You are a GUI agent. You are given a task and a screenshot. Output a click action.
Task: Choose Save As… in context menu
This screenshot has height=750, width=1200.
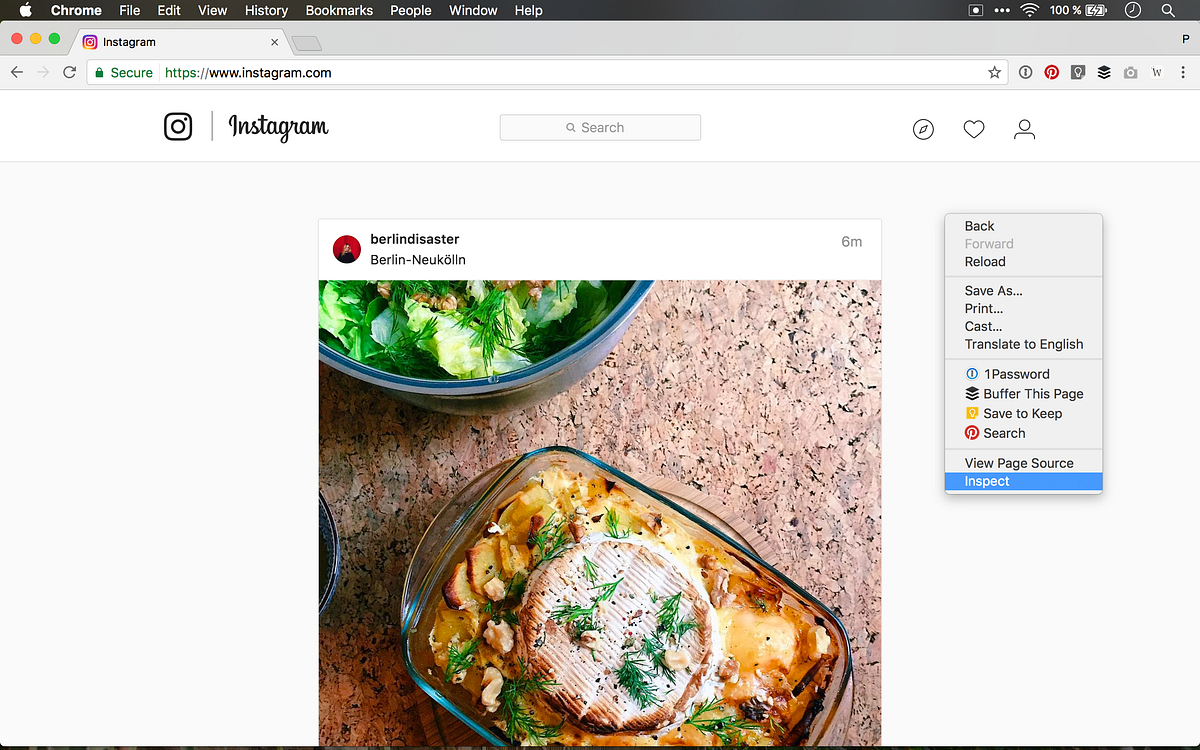click(1023, 291)
